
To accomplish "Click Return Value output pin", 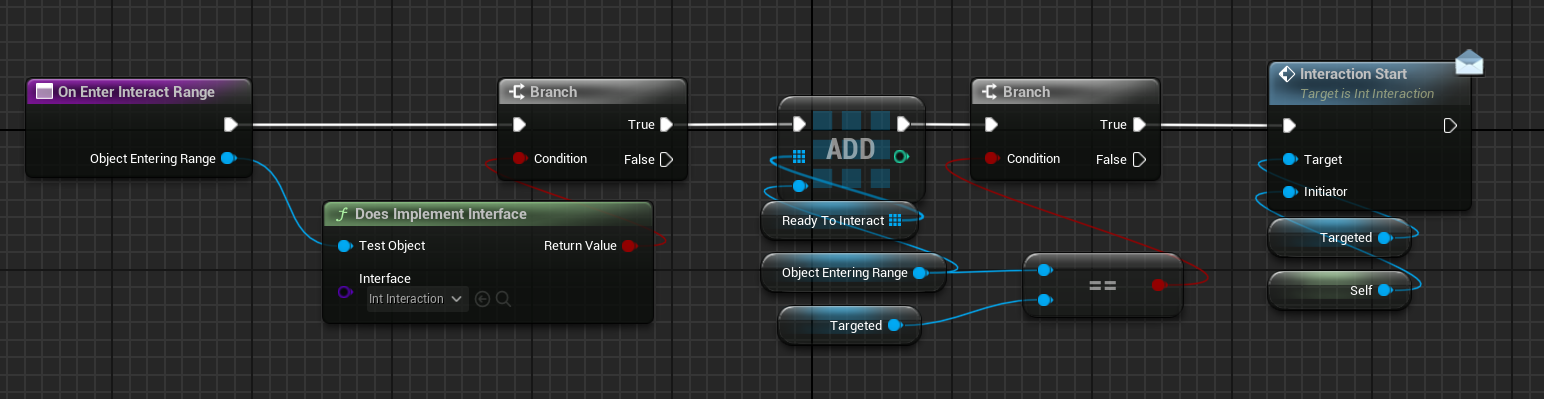I will [x=628, y=246].
